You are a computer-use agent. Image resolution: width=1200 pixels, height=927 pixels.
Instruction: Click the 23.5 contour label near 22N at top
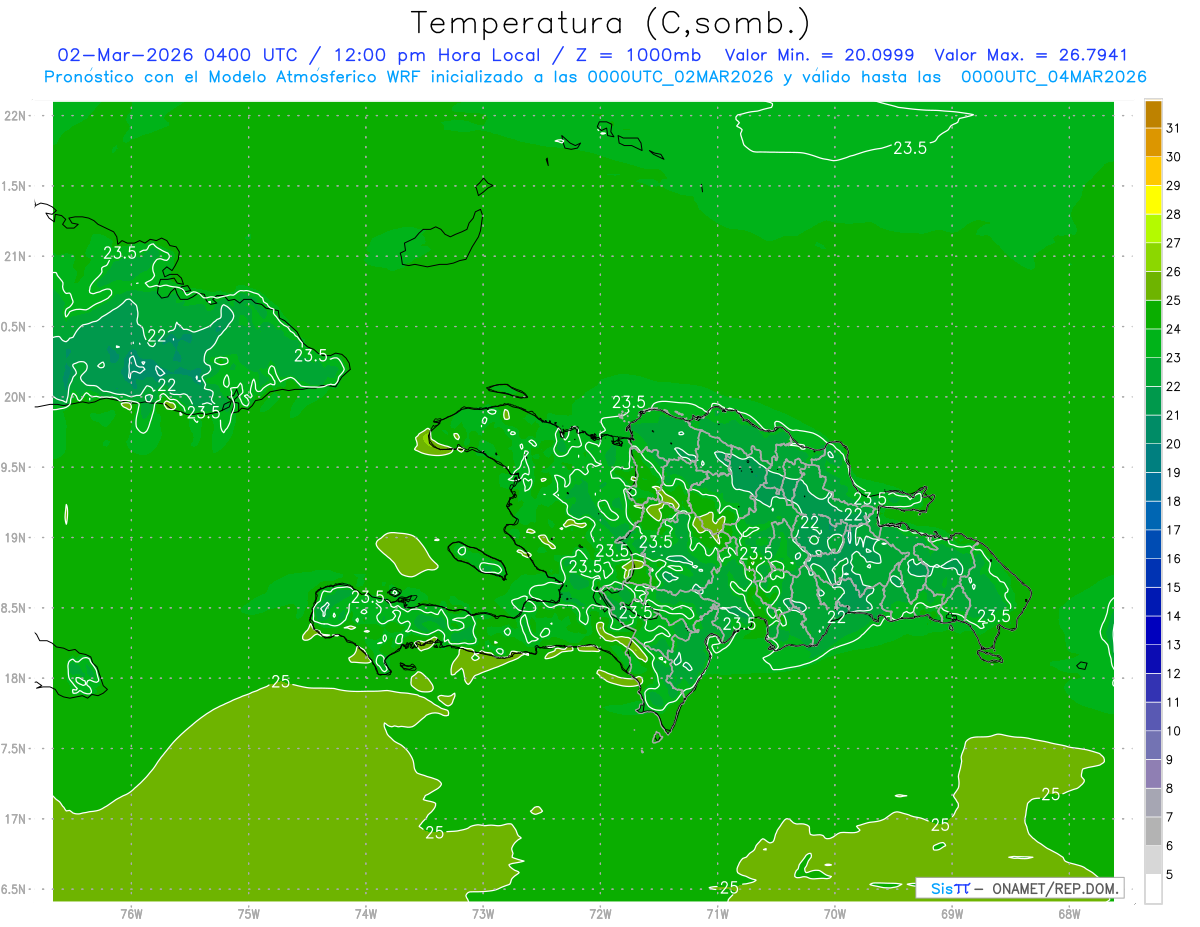click(909, 148)
